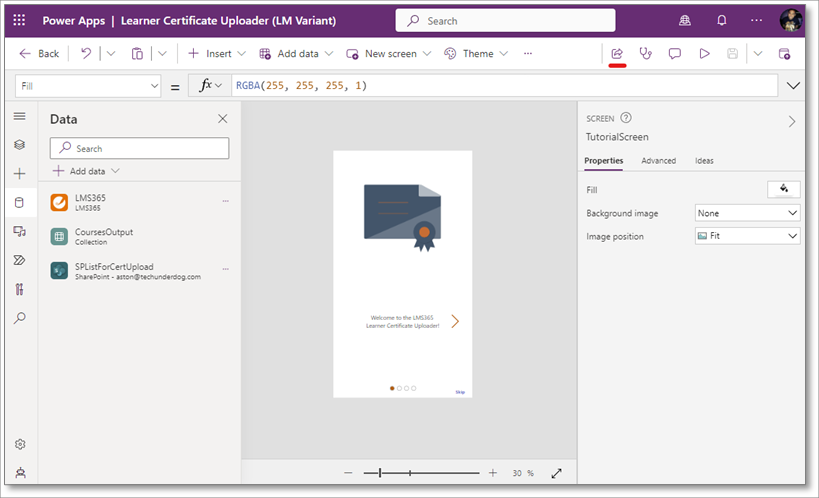Switch to the Ideas tab

click(x=704, y=161)
